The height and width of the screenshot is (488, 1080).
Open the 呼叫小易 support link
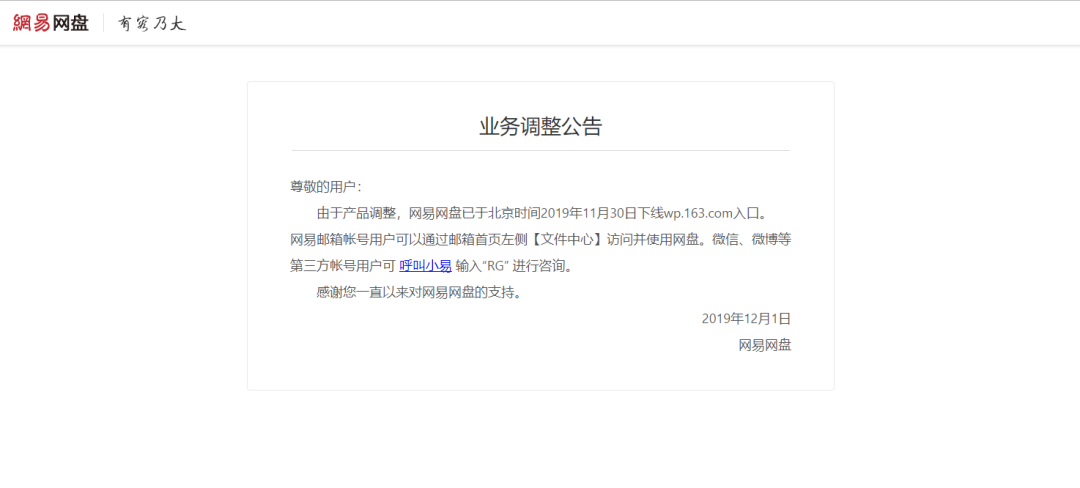click(425, 266)
